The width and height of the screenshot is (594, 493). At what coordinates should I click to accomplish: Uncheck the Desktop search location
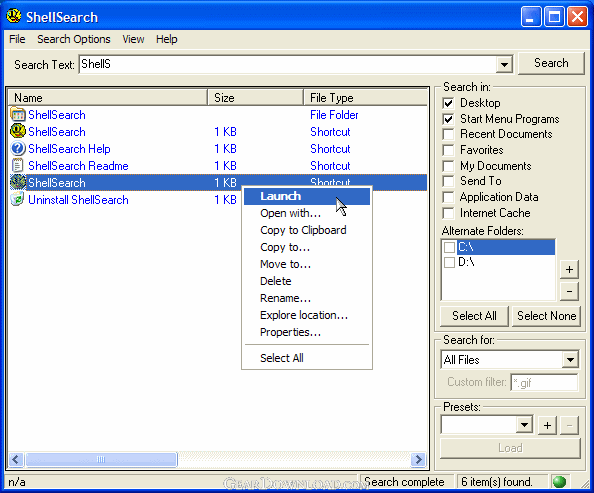pyautogui.click(x=449, y=103)
